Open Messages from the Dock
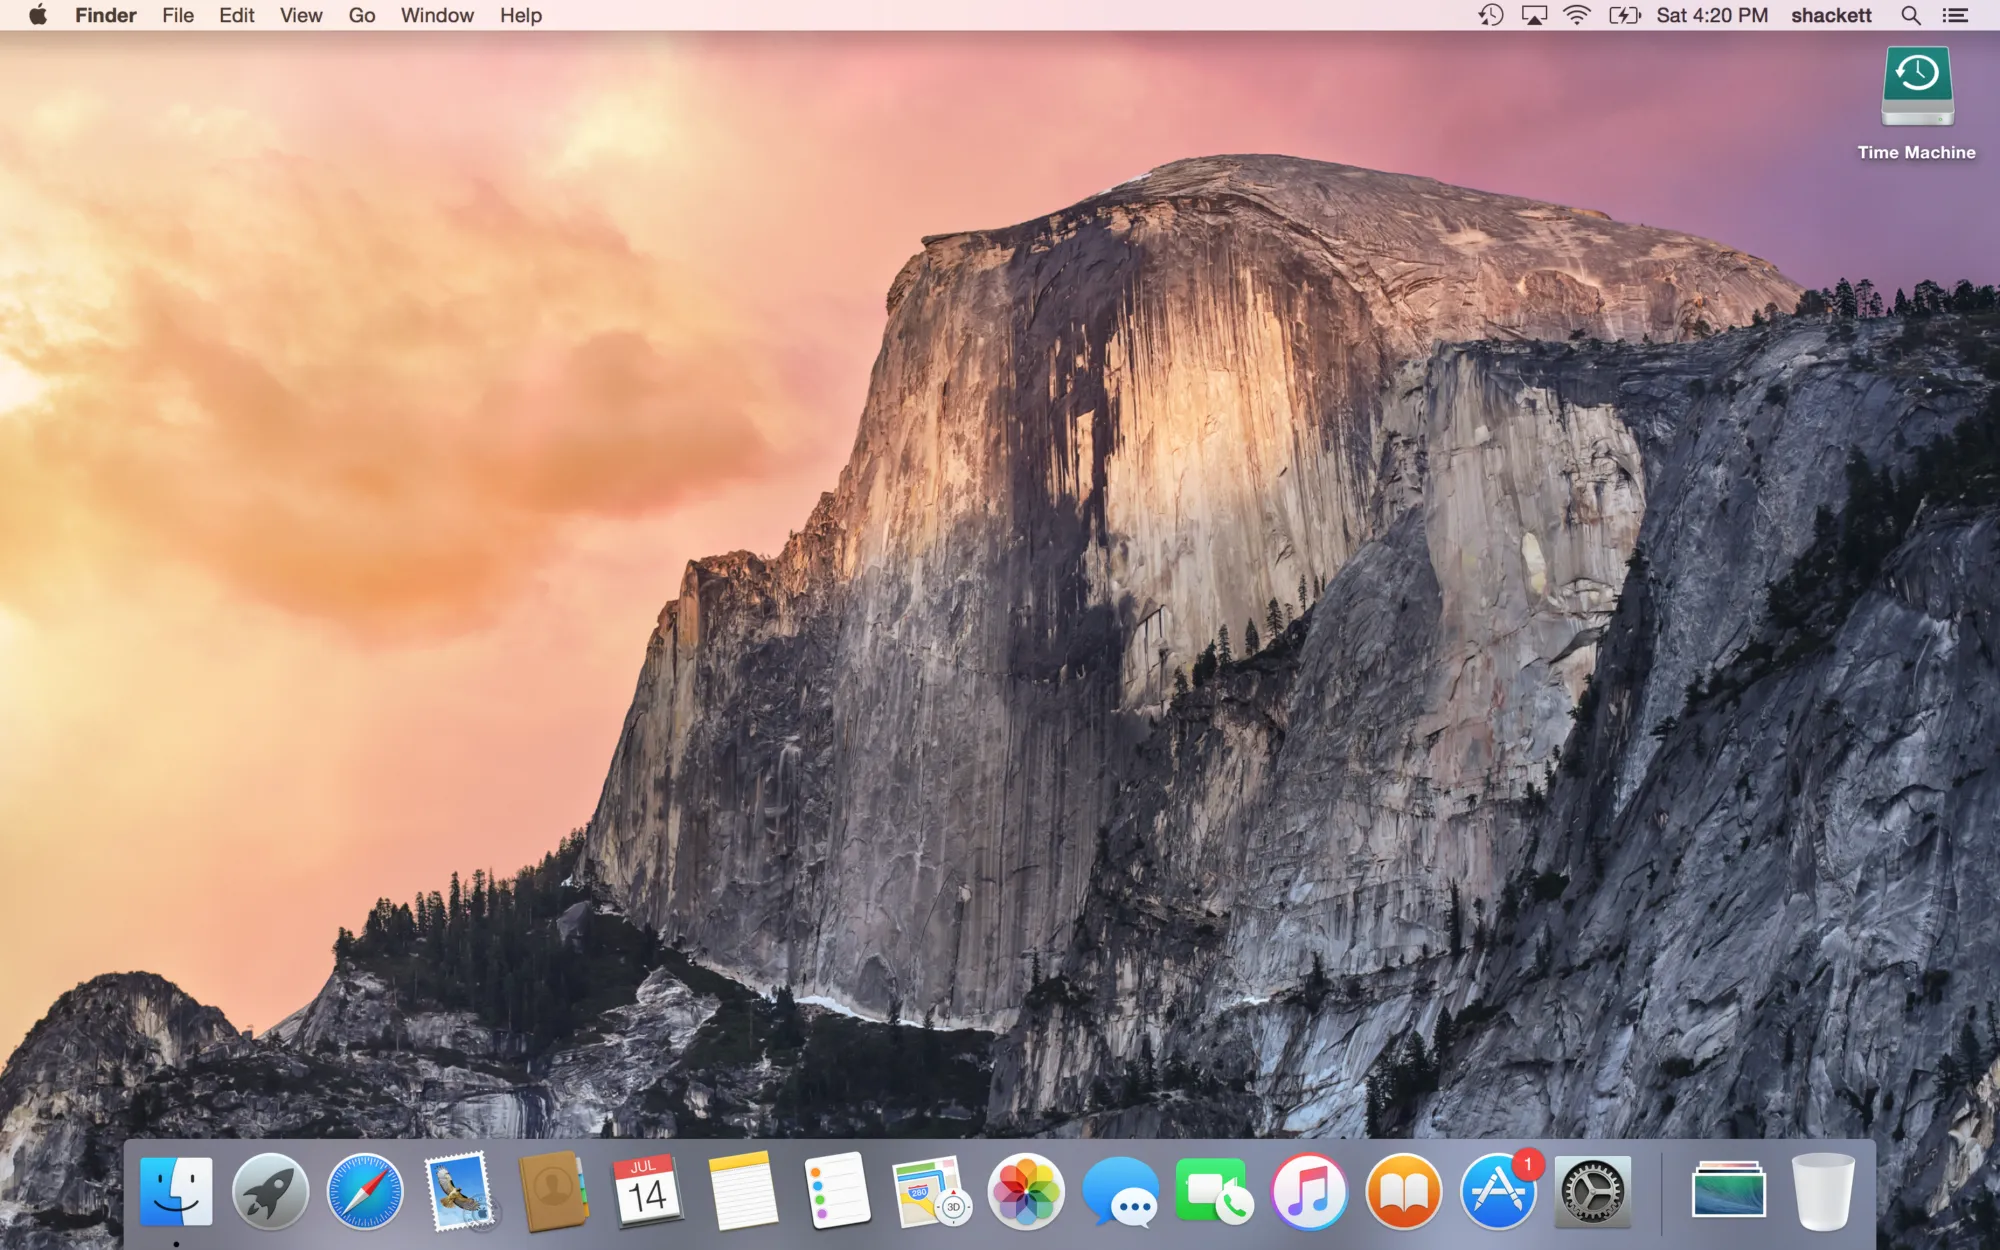The width and height of the screenshot is (2000, 1250). pyautogui.click(x=1120, y=1192)
